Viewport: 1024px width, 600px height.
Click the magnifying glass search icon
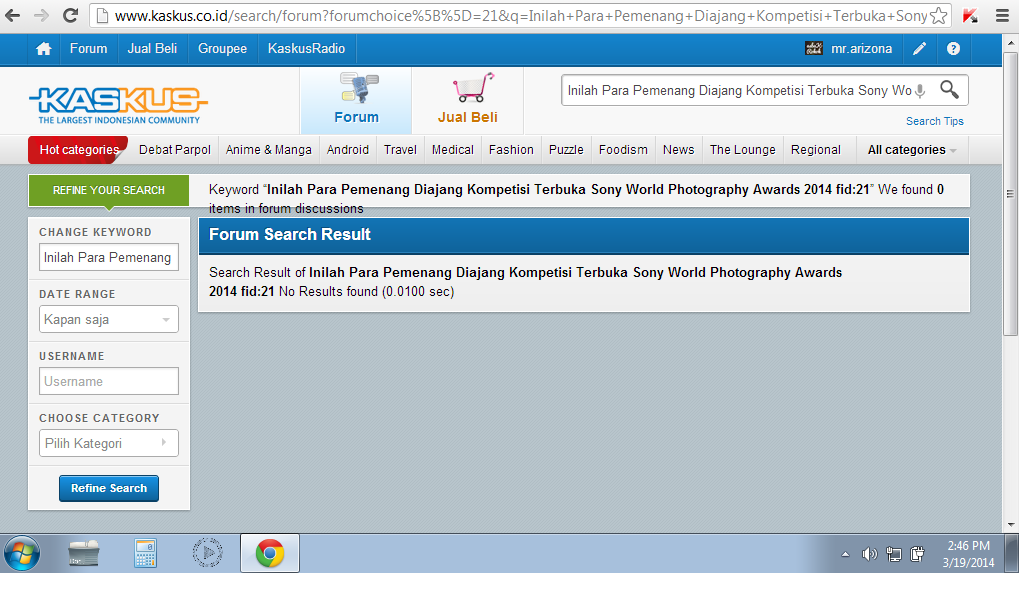pyautogui.click(x=950, y=89)
